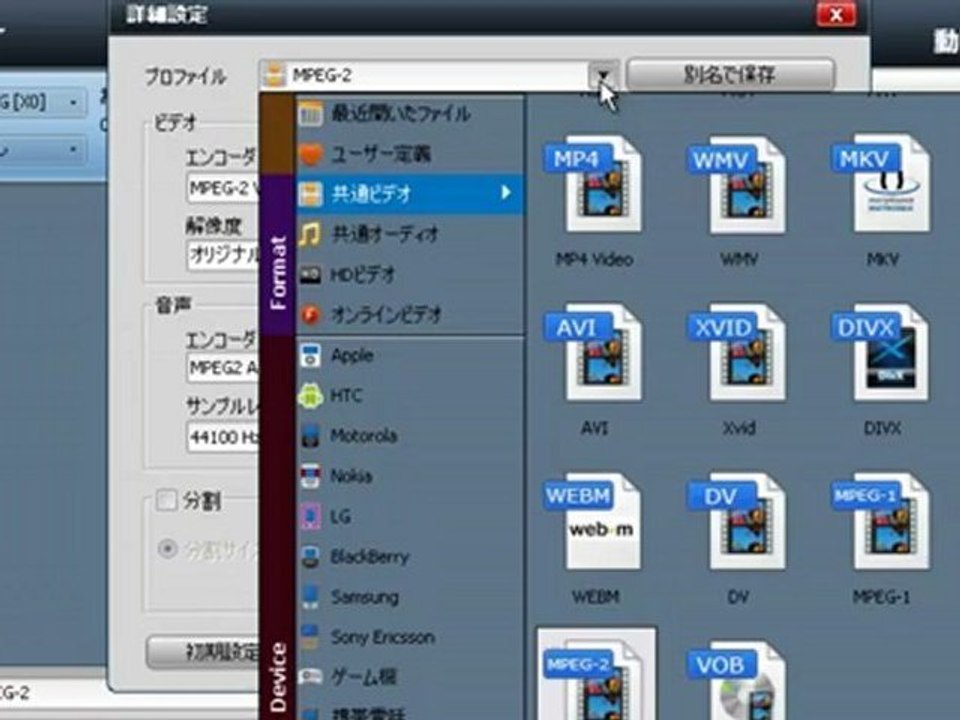This screenshot has width=960, height=720.
Task: Open the Sony Ericsson device category
Action: (x=410, y=637)
